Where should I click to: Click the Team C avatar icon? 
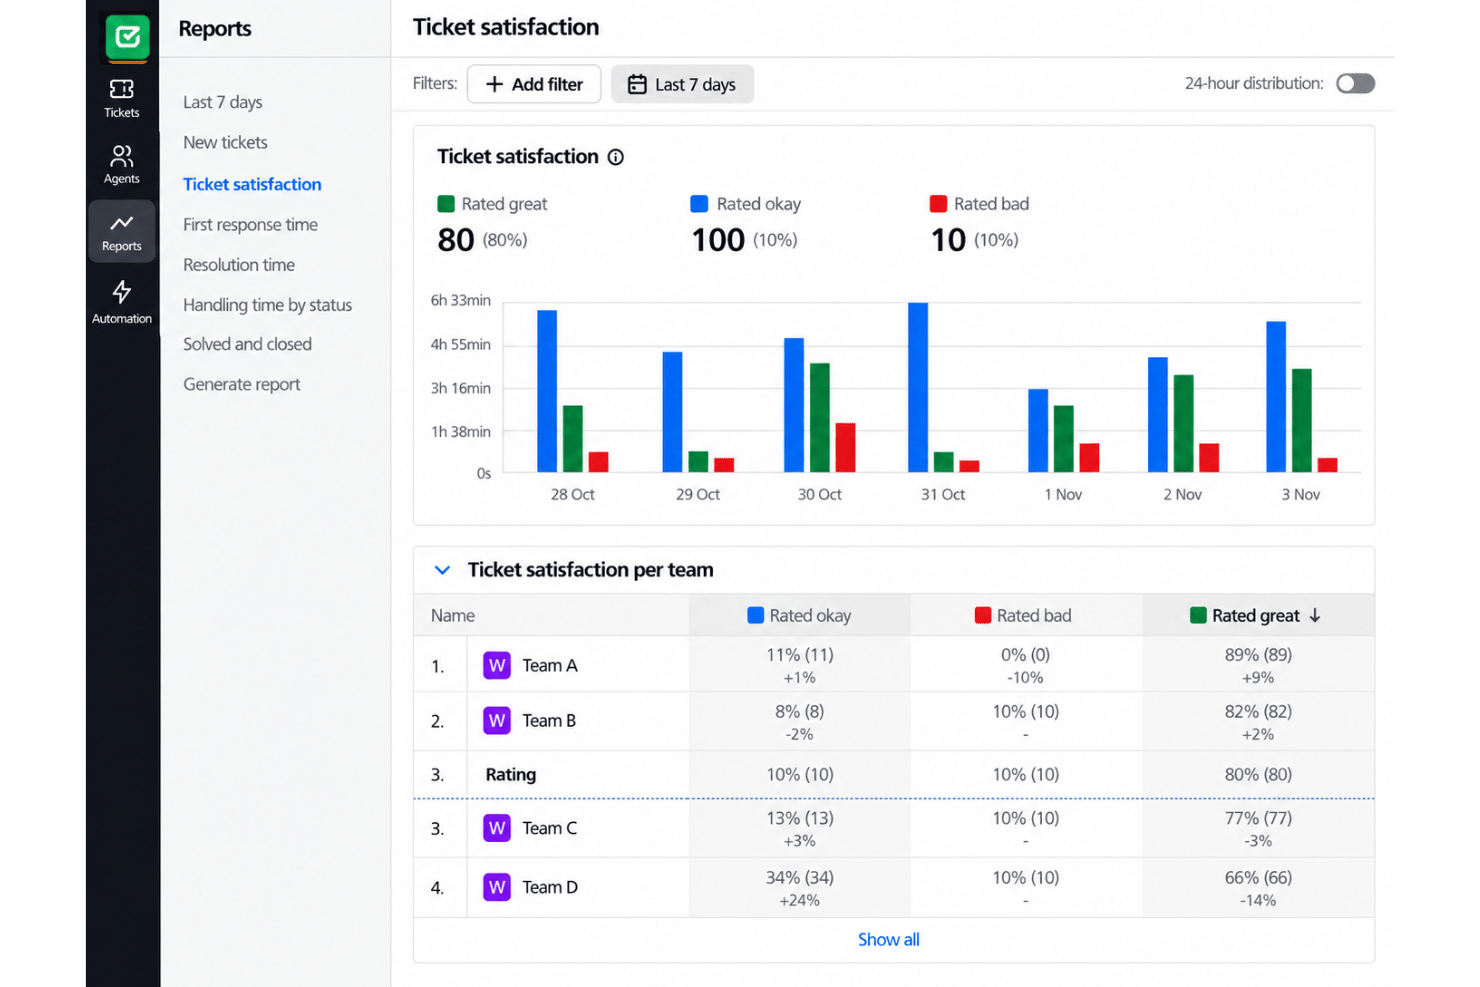click(x=497, y=828)
